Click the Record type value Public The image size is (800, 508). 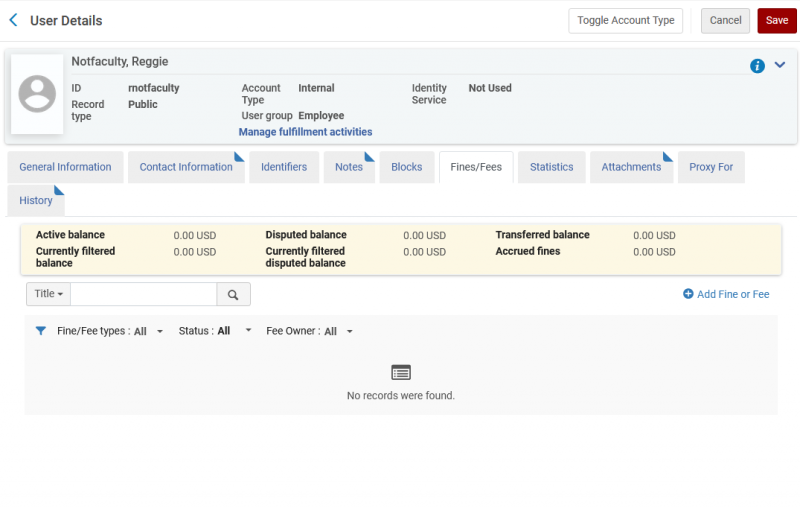point(143,104)
